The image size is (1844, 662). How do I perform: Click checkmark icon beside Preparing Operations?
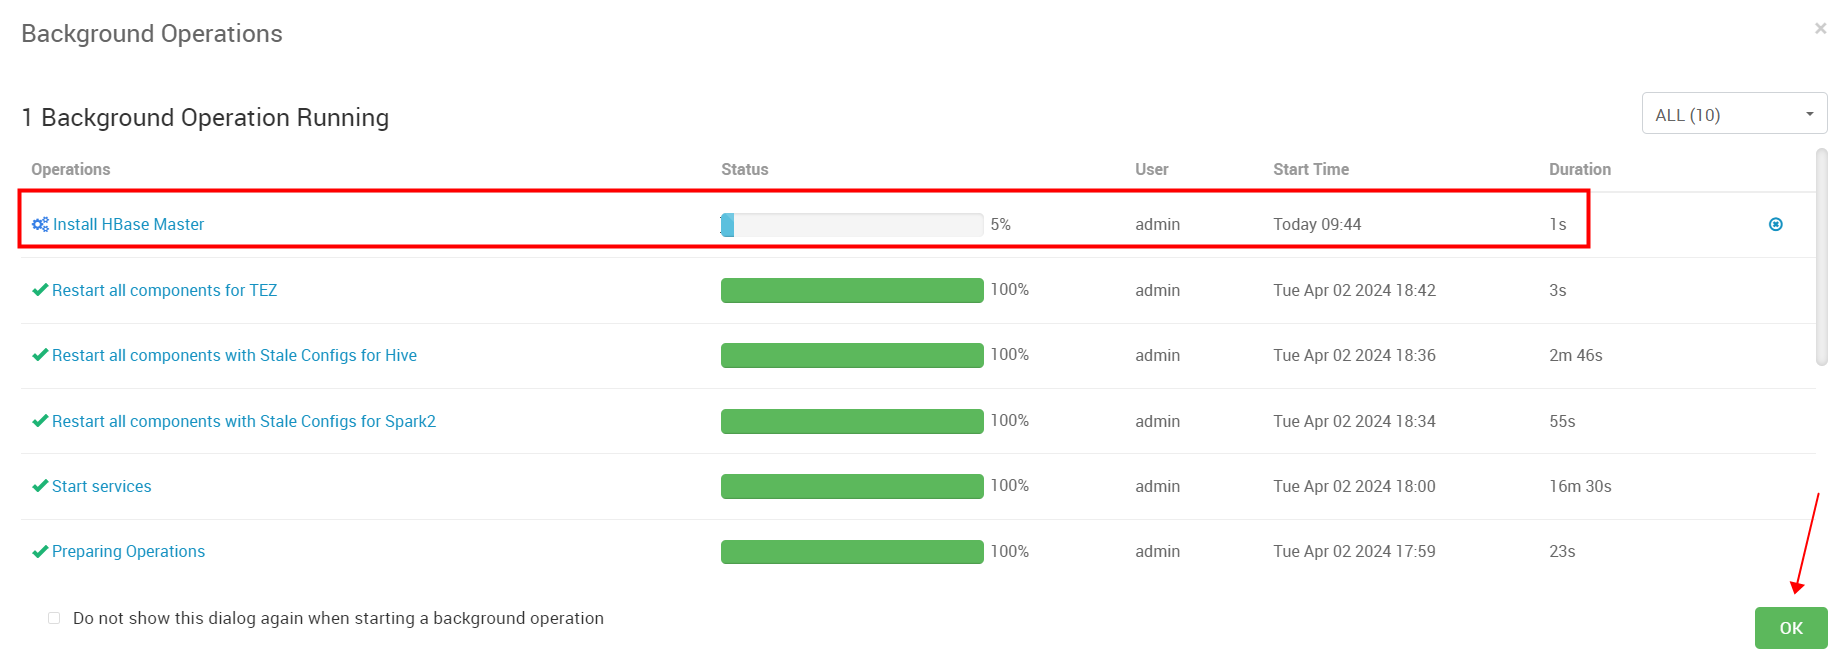pos(40,552)
